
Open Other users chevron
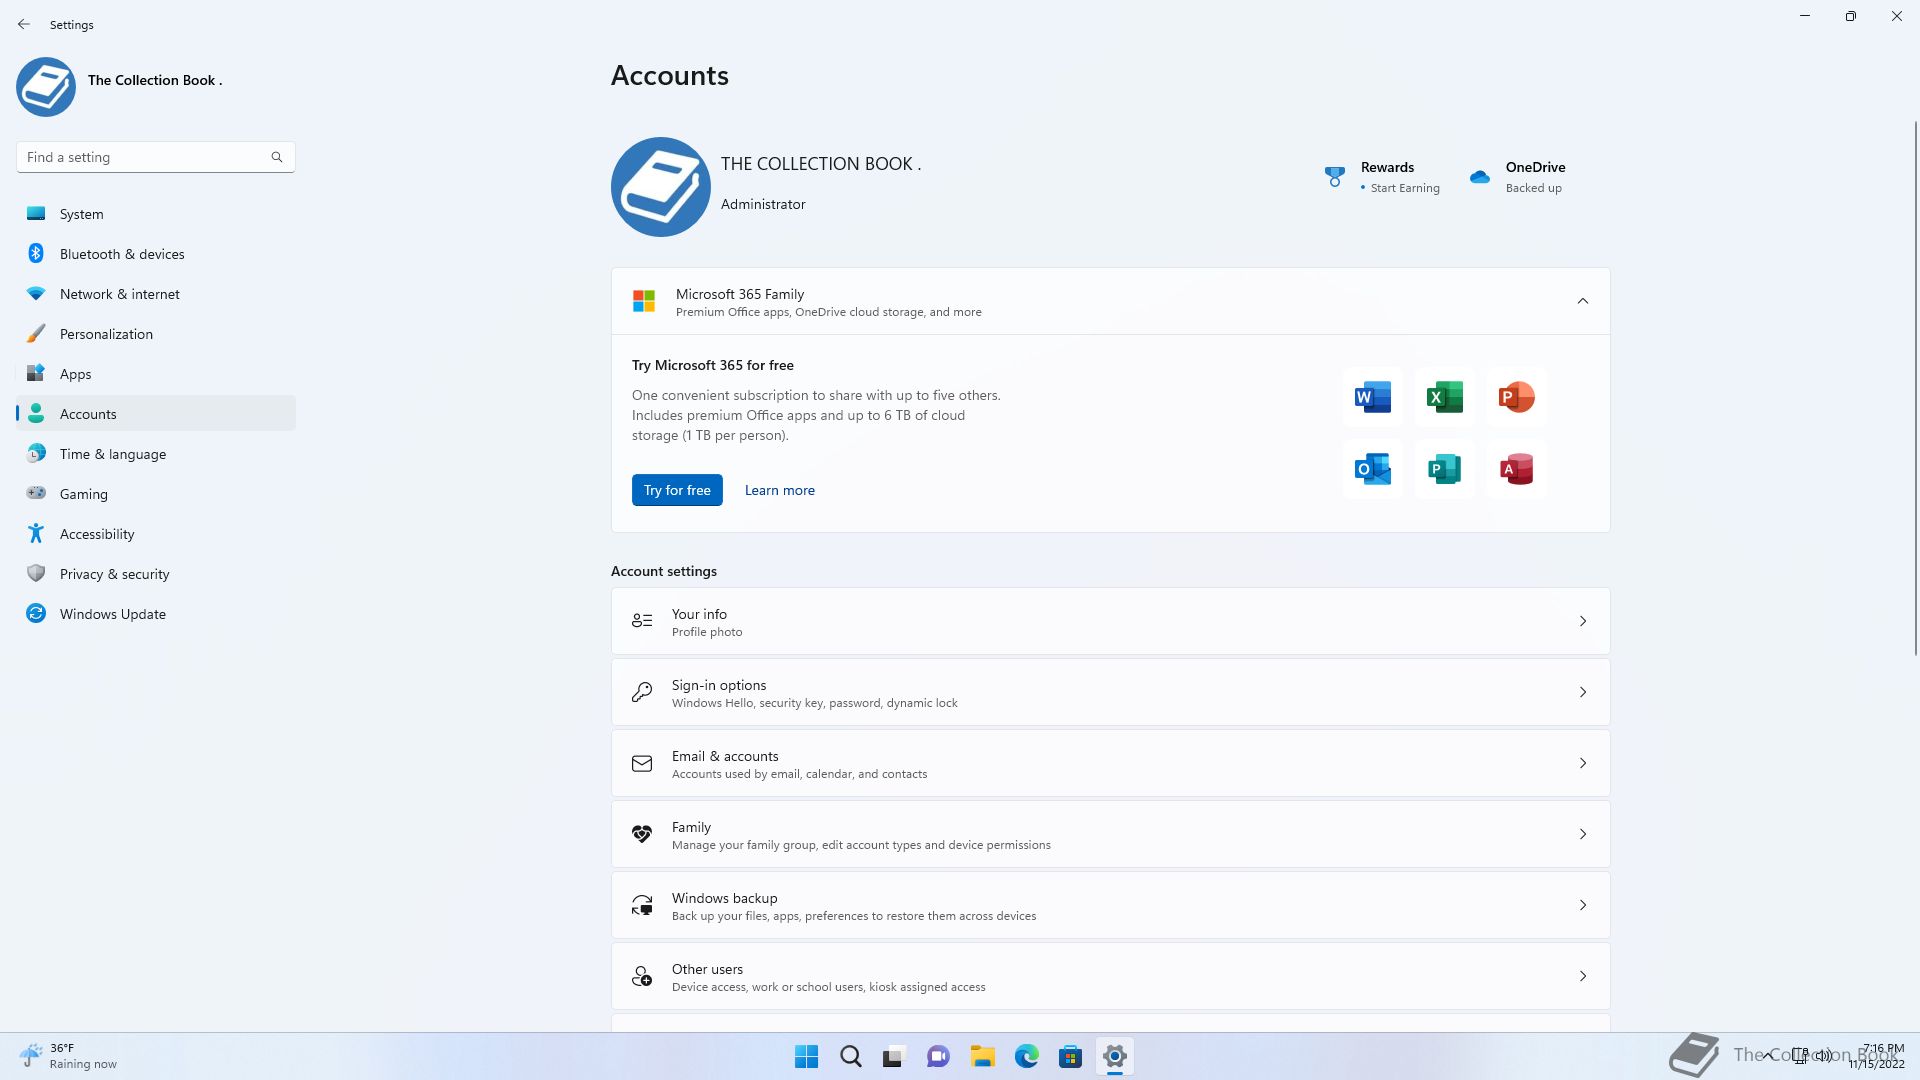pos(1583,976)
